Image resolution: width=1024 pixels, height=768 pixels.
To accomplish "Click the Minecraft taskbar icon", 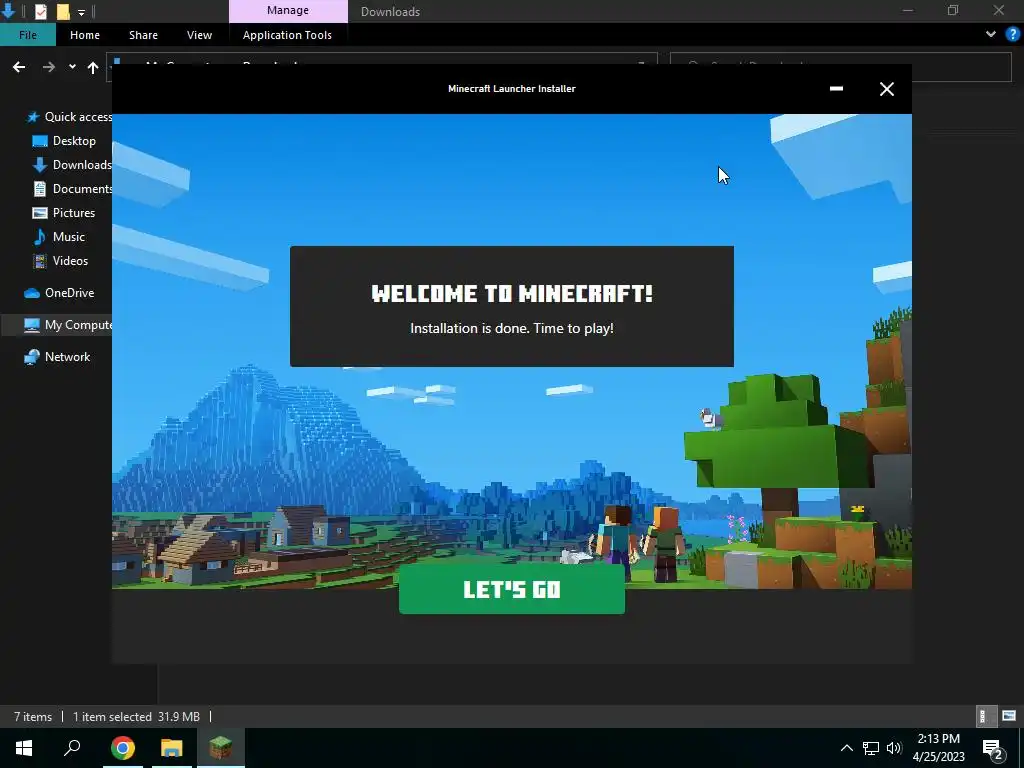I will (221, 748).
